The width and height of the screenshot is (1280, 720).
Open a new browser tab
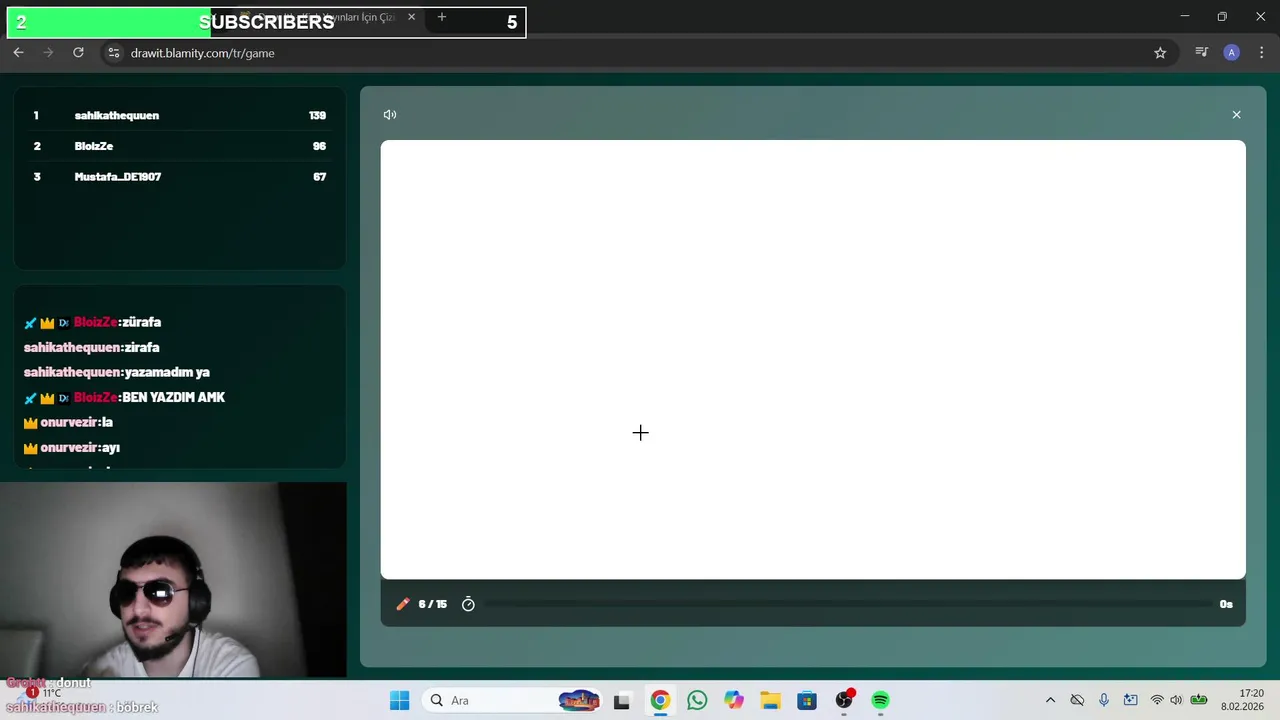(x=442, y=17)
